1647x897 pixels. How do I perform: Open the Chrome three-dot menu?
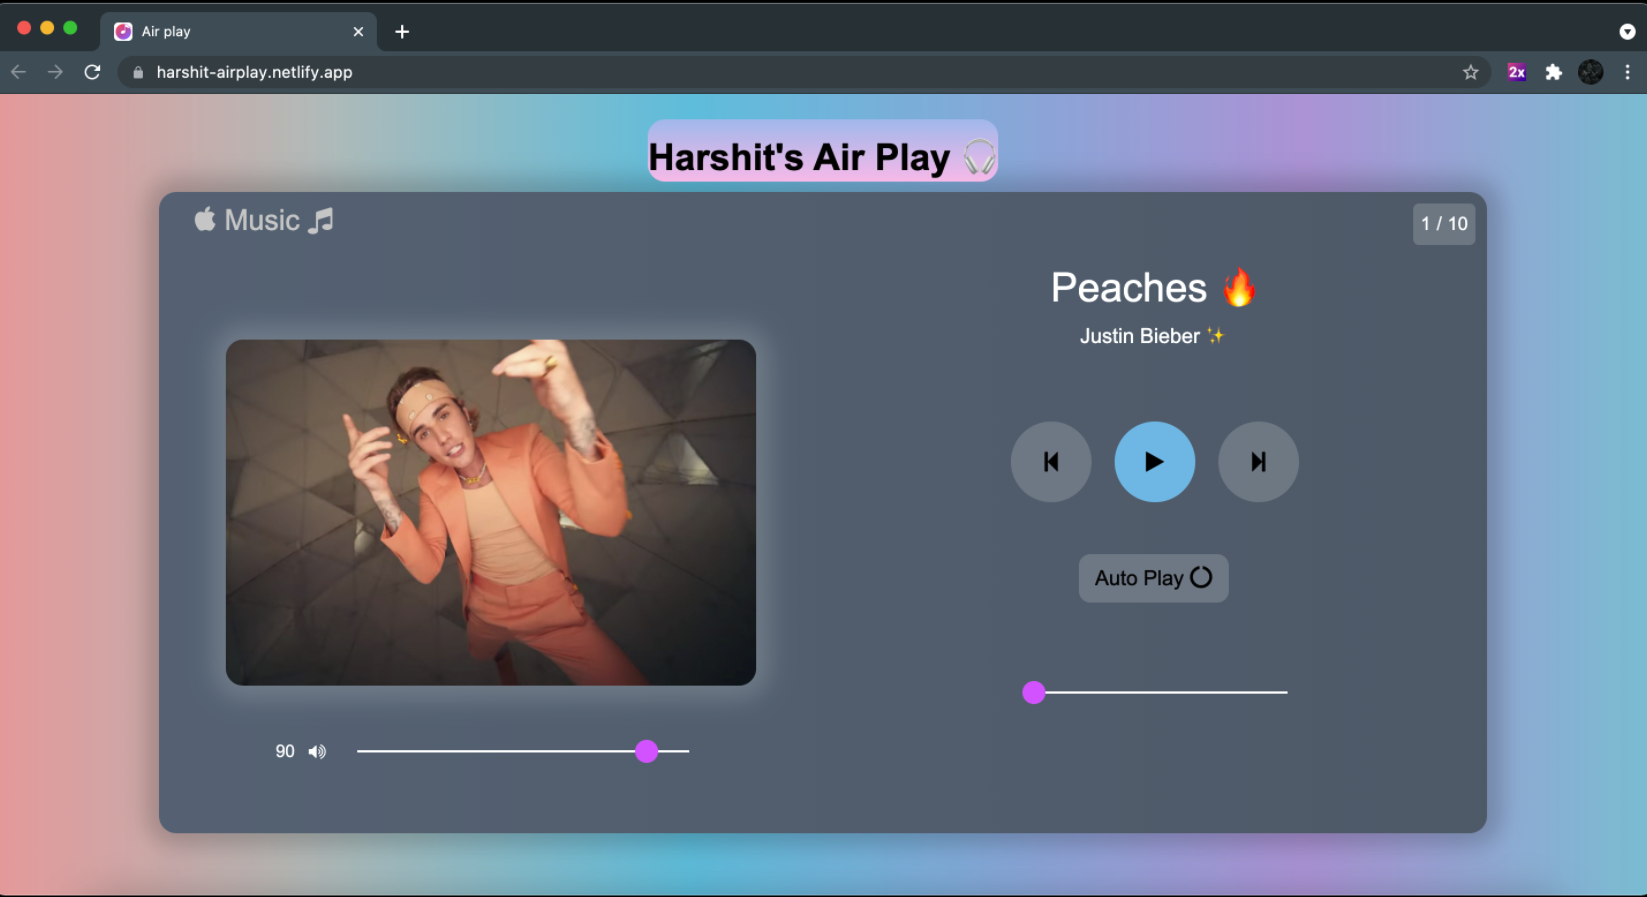pyautogui.click(x=1627, y=72)
